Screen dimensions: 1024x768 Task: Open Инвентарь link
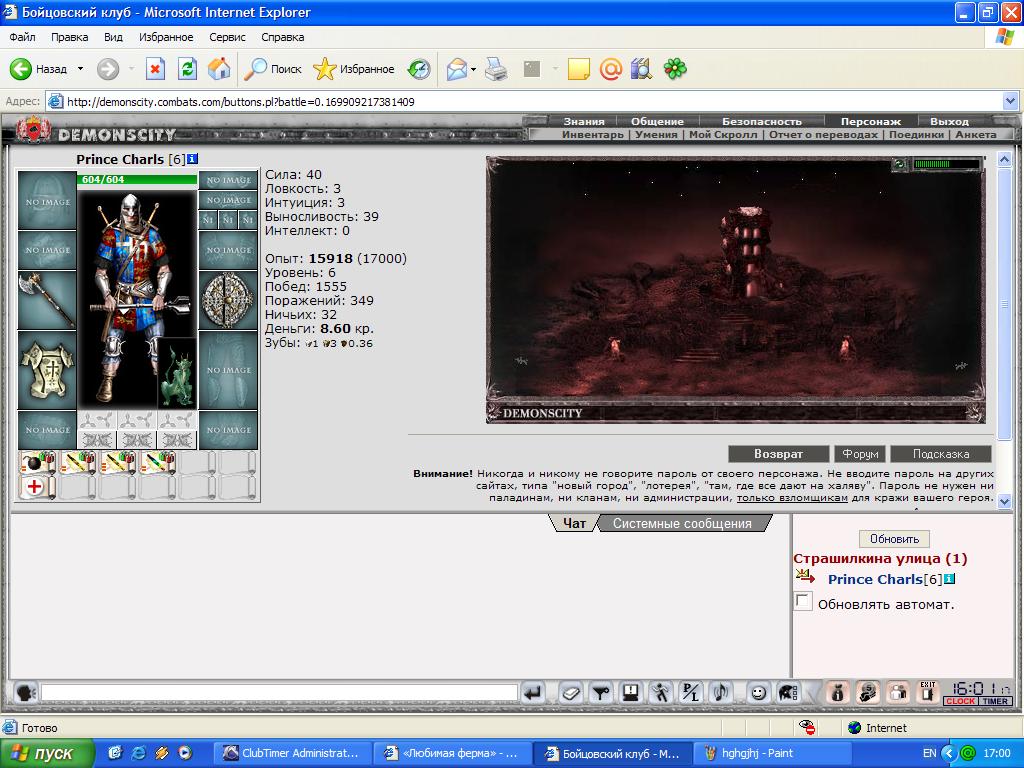click(x=592, y=135)
